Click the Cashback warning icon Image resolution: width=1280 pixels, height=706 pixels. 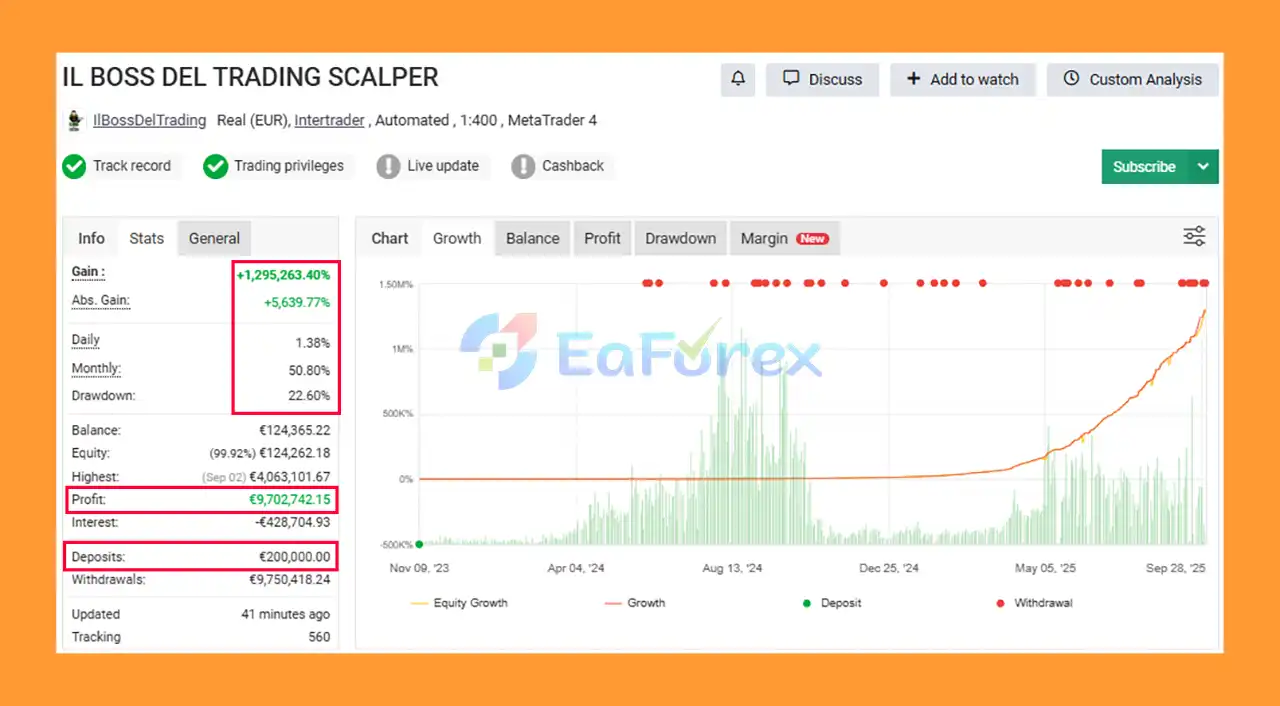(x=523, y=167)
